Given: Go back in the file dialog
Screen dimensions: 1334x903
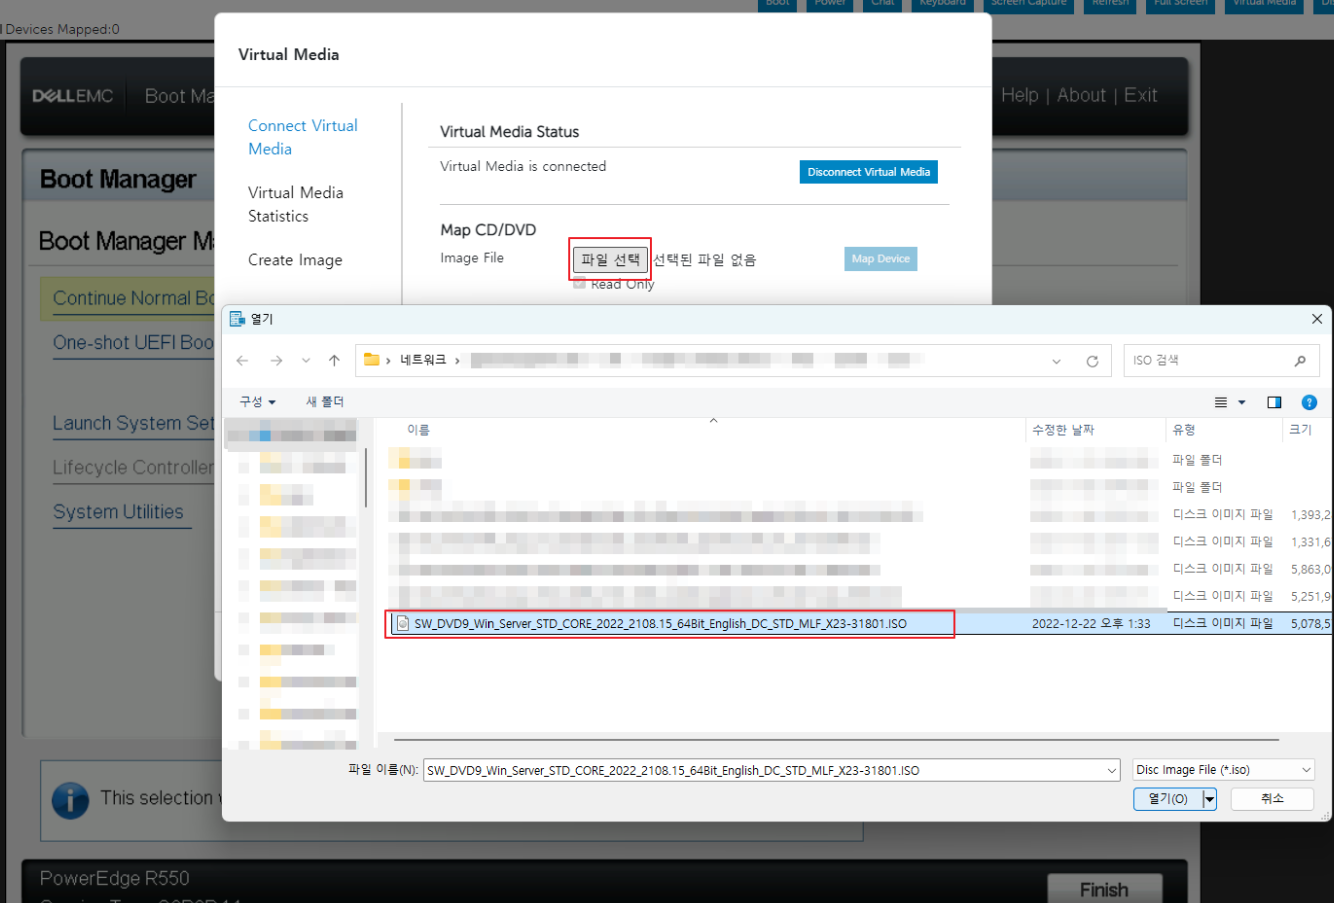Looking at the screenshot, I should click(242, 361).
